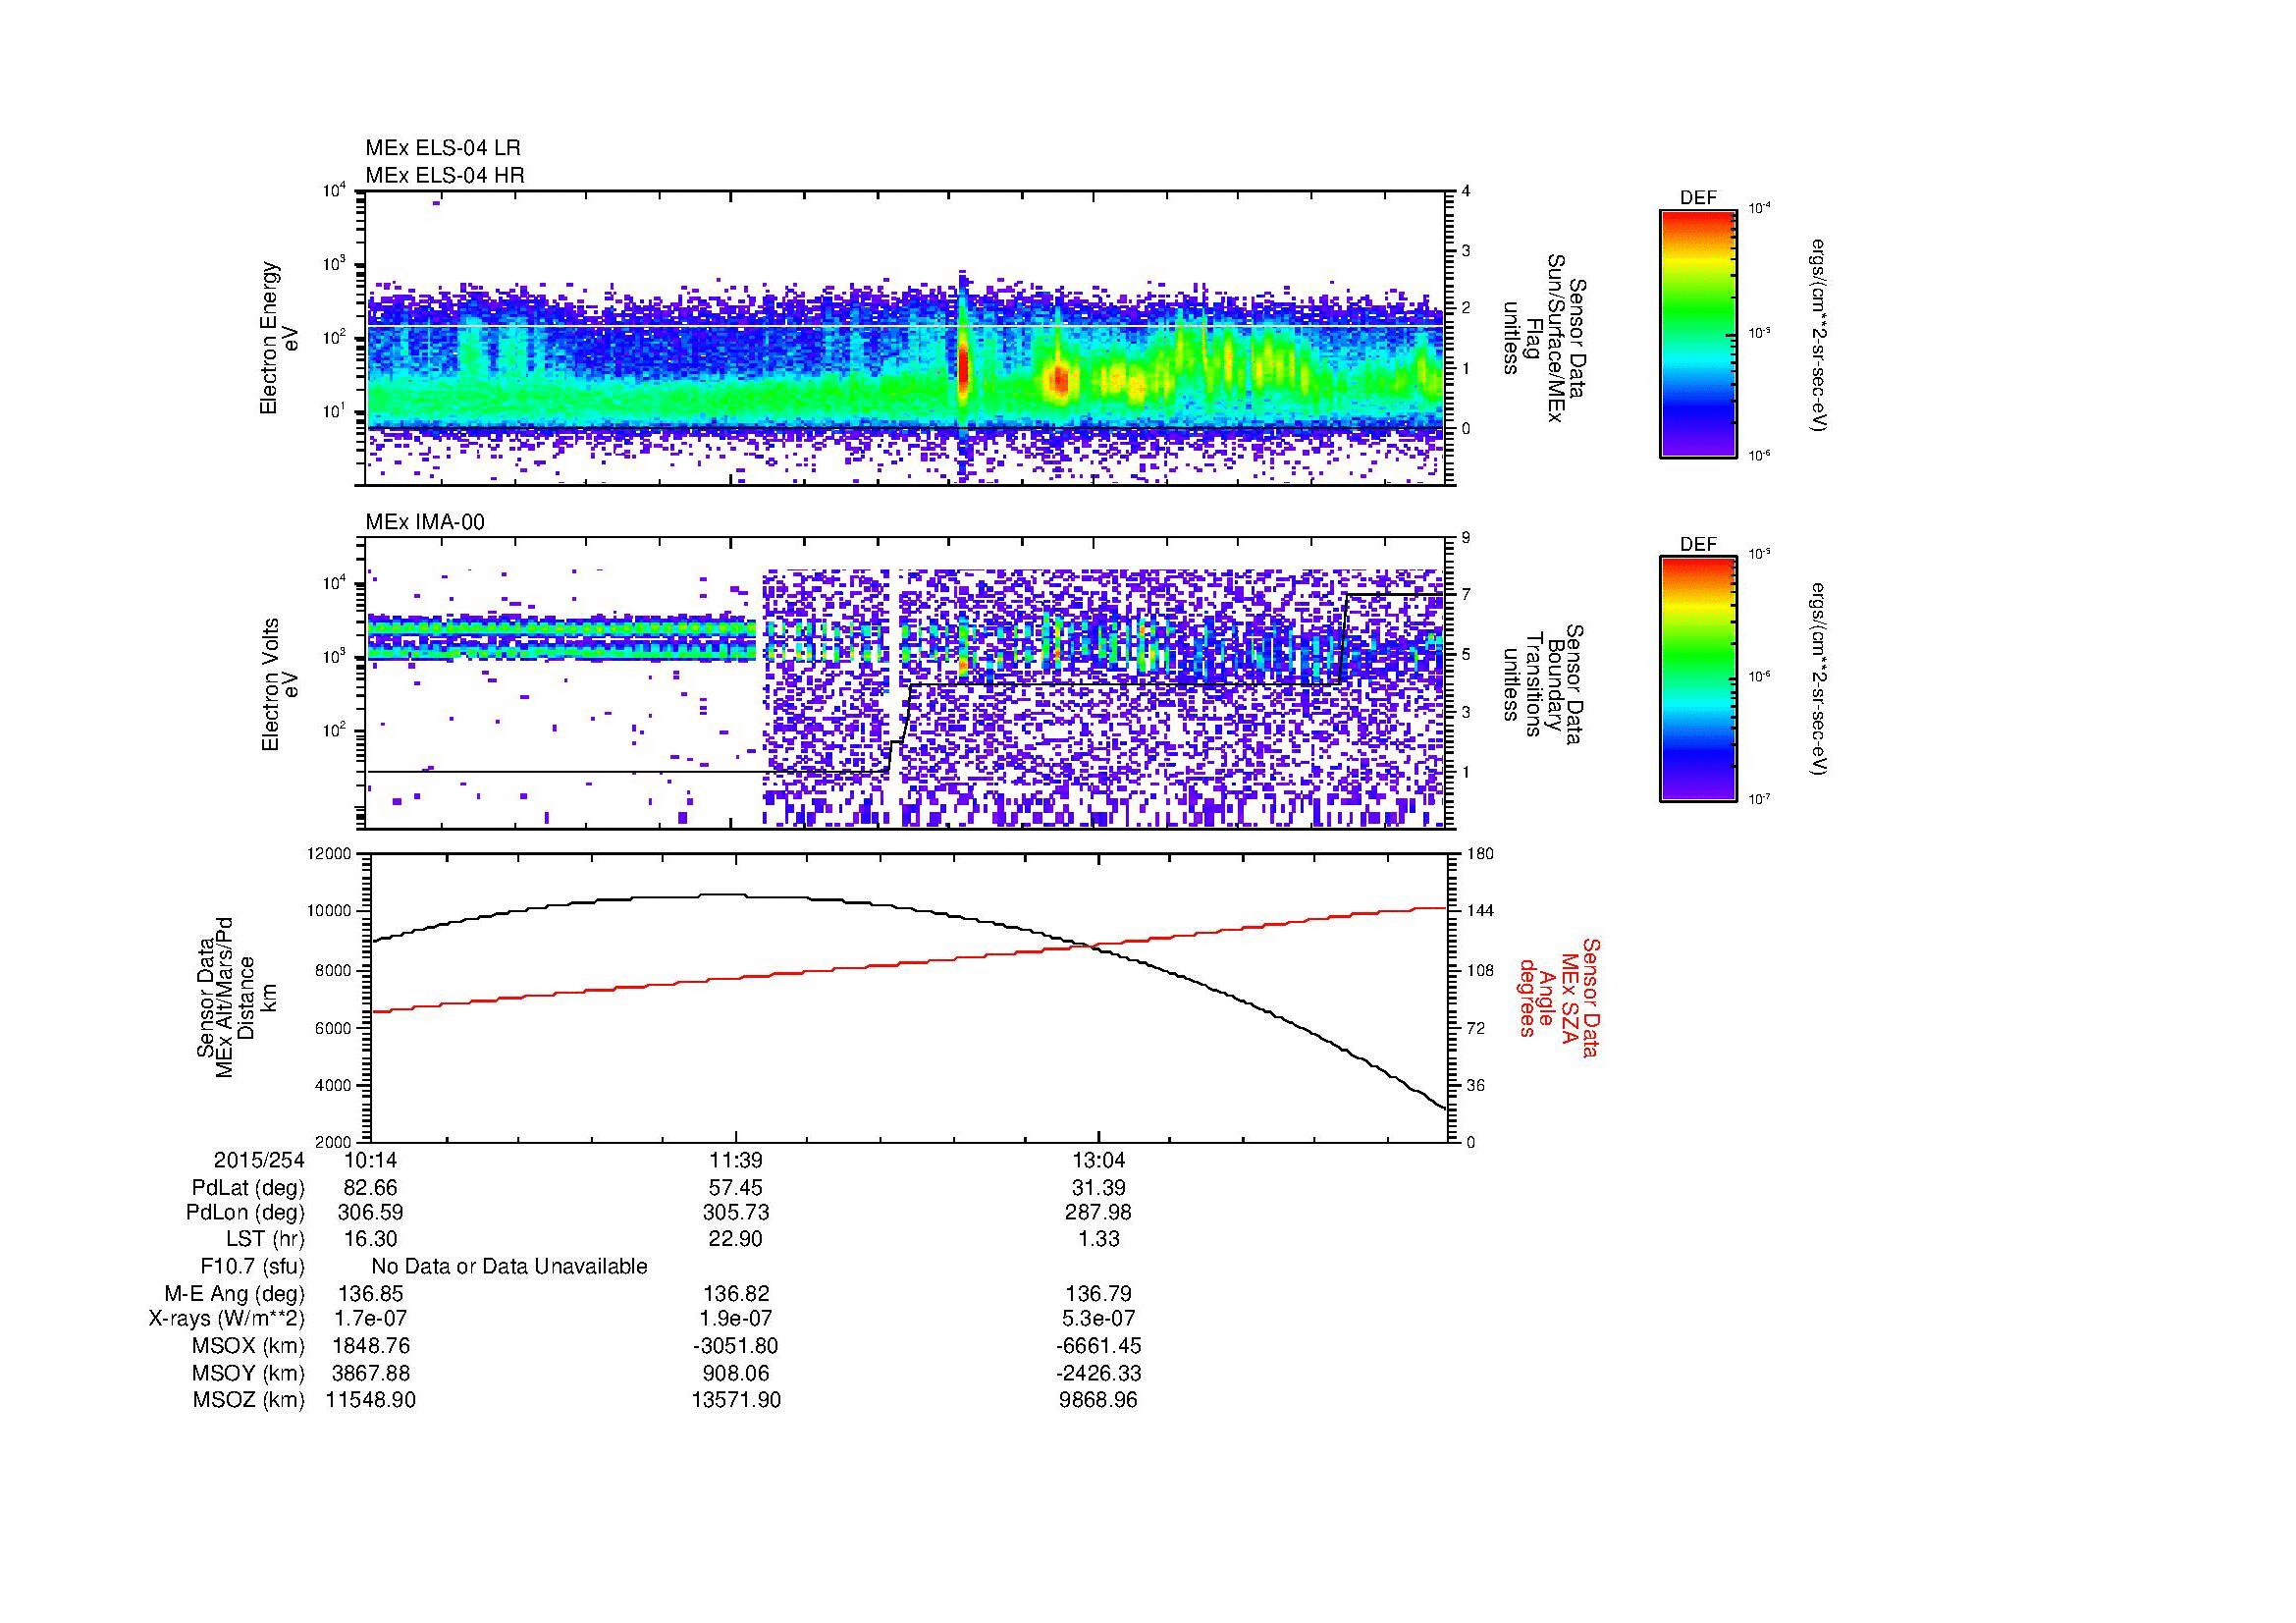Click the PdLon value 306.59
This screenshot has height=1623, width=2296.
(x=371, y=1213)
